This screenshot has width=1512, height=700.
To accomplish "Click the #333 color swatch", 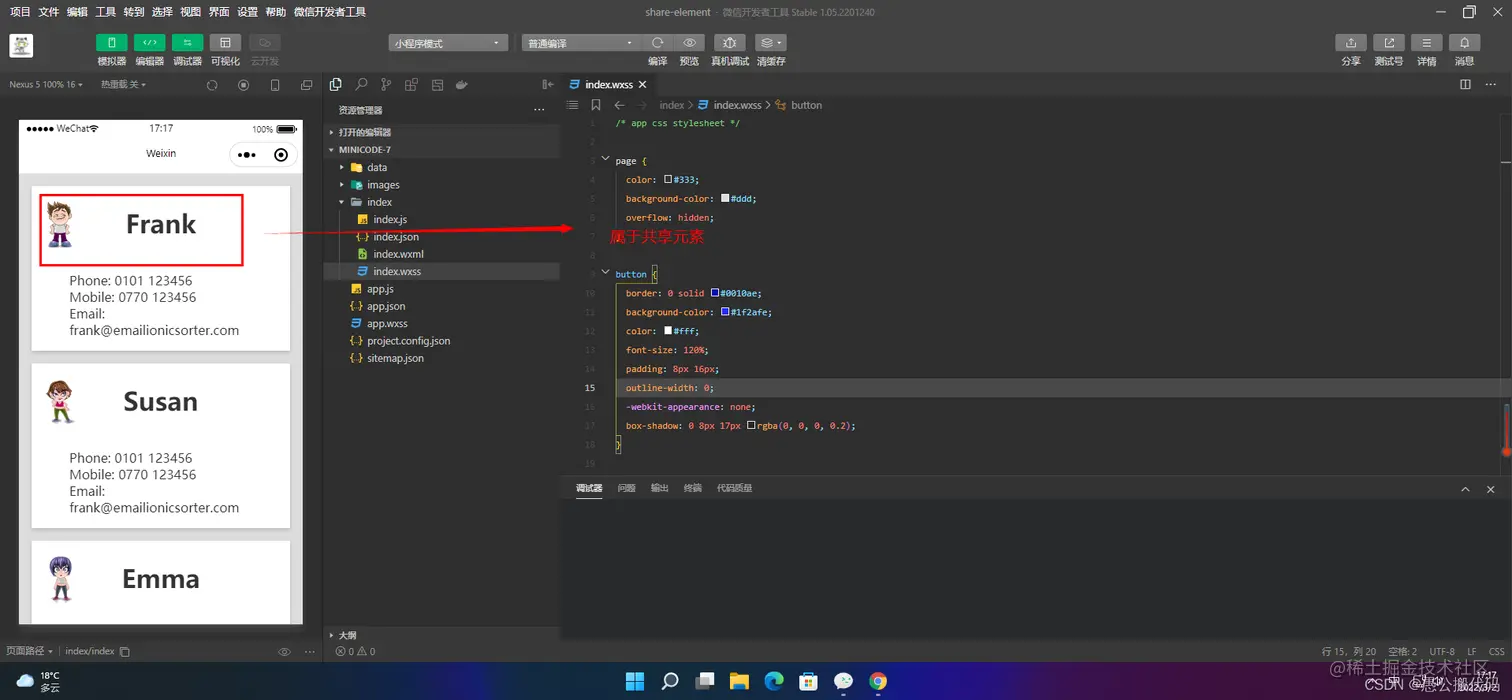I will click(x=668, y=180).
